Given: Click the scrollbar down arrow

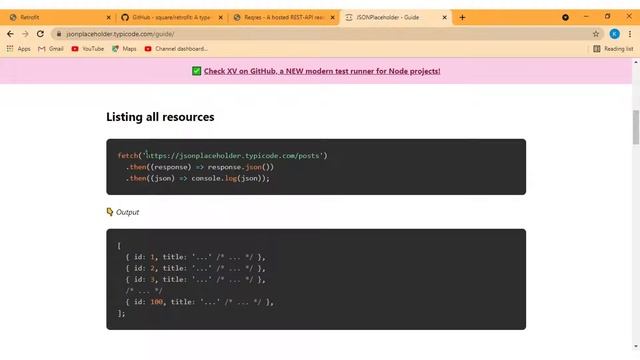Looking at the screenshot, I should [x=636, y=347].
